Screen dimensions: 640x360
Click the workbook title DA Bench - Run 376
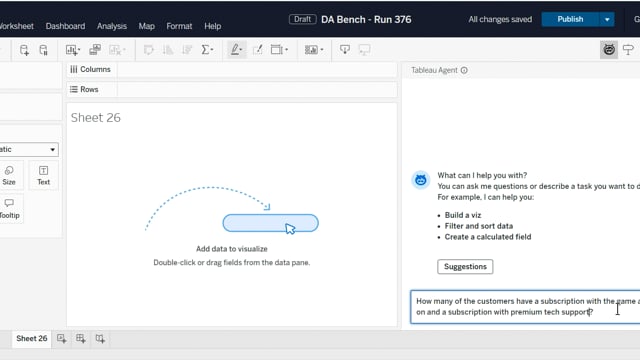pyautogui.click(x=366, y=20)
